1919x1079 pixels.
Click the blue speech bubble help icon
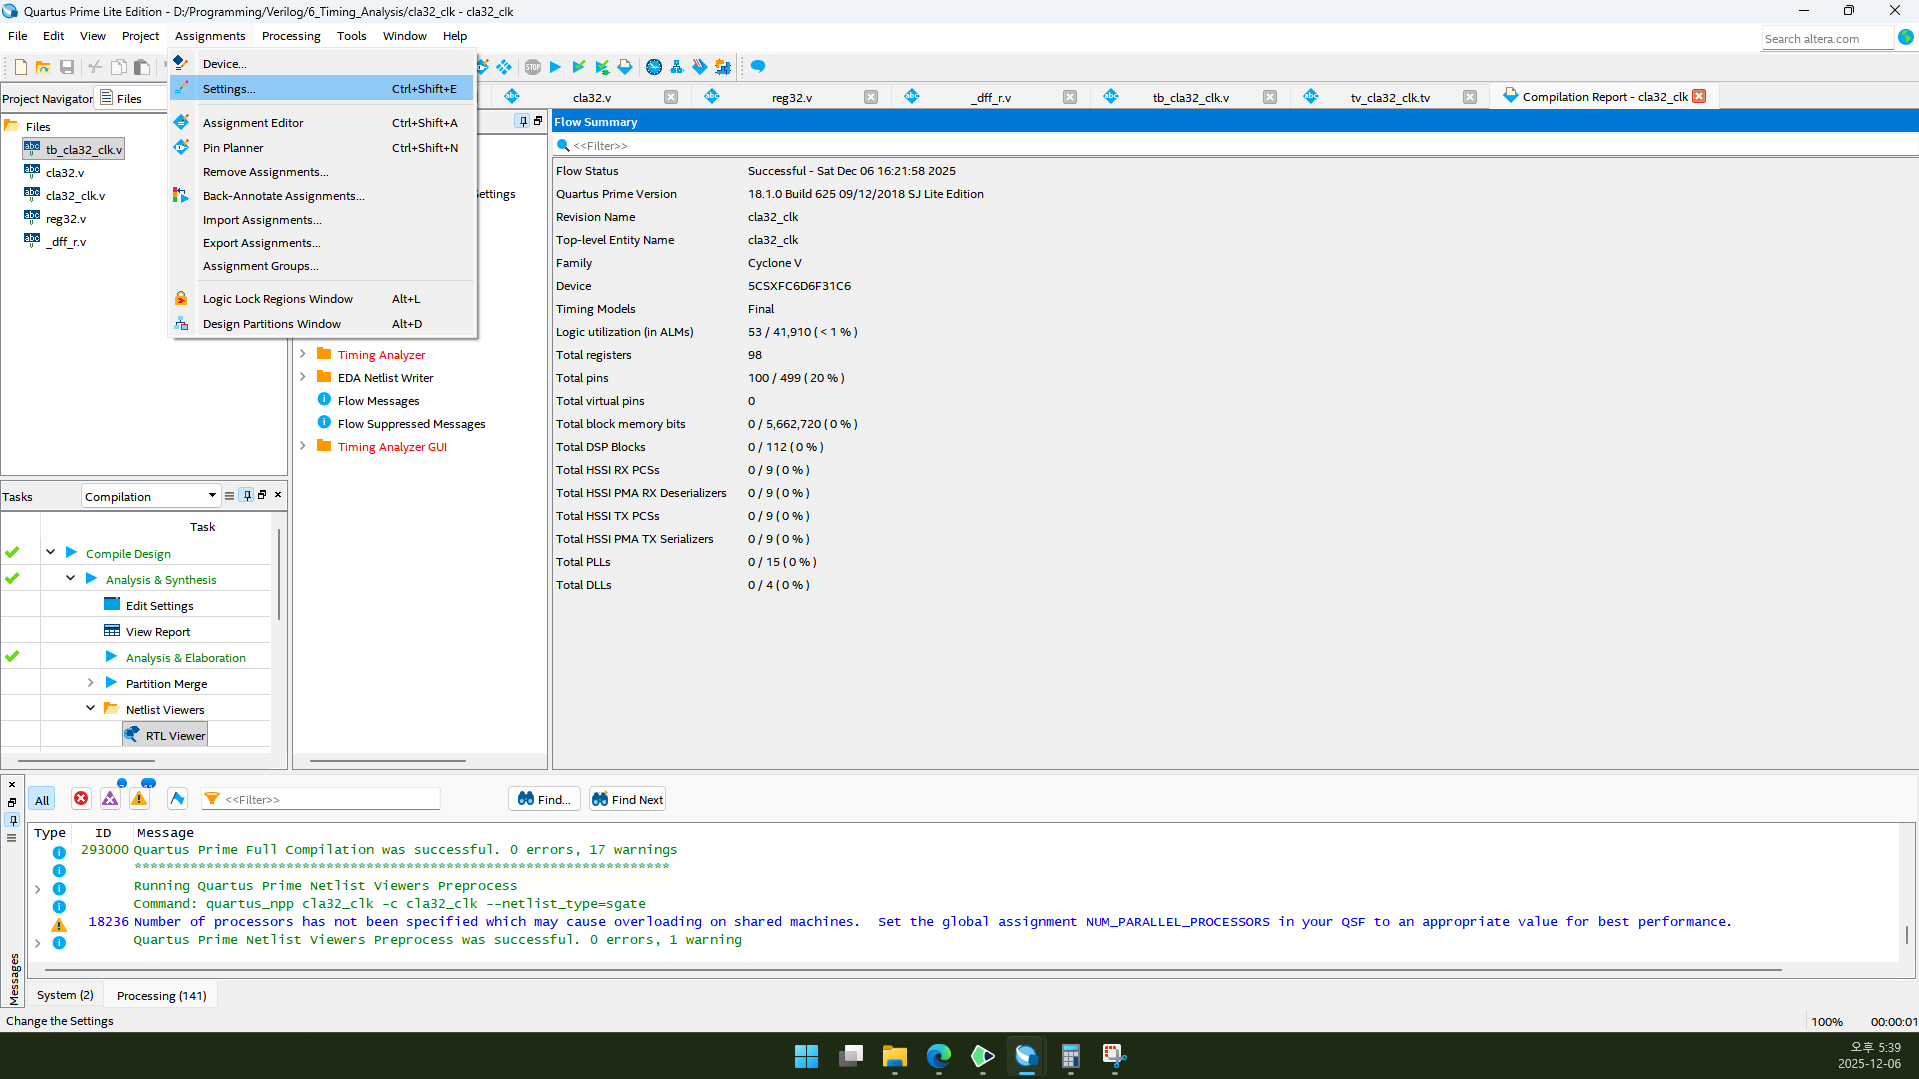pyautogui.click(x=758, y=67)
